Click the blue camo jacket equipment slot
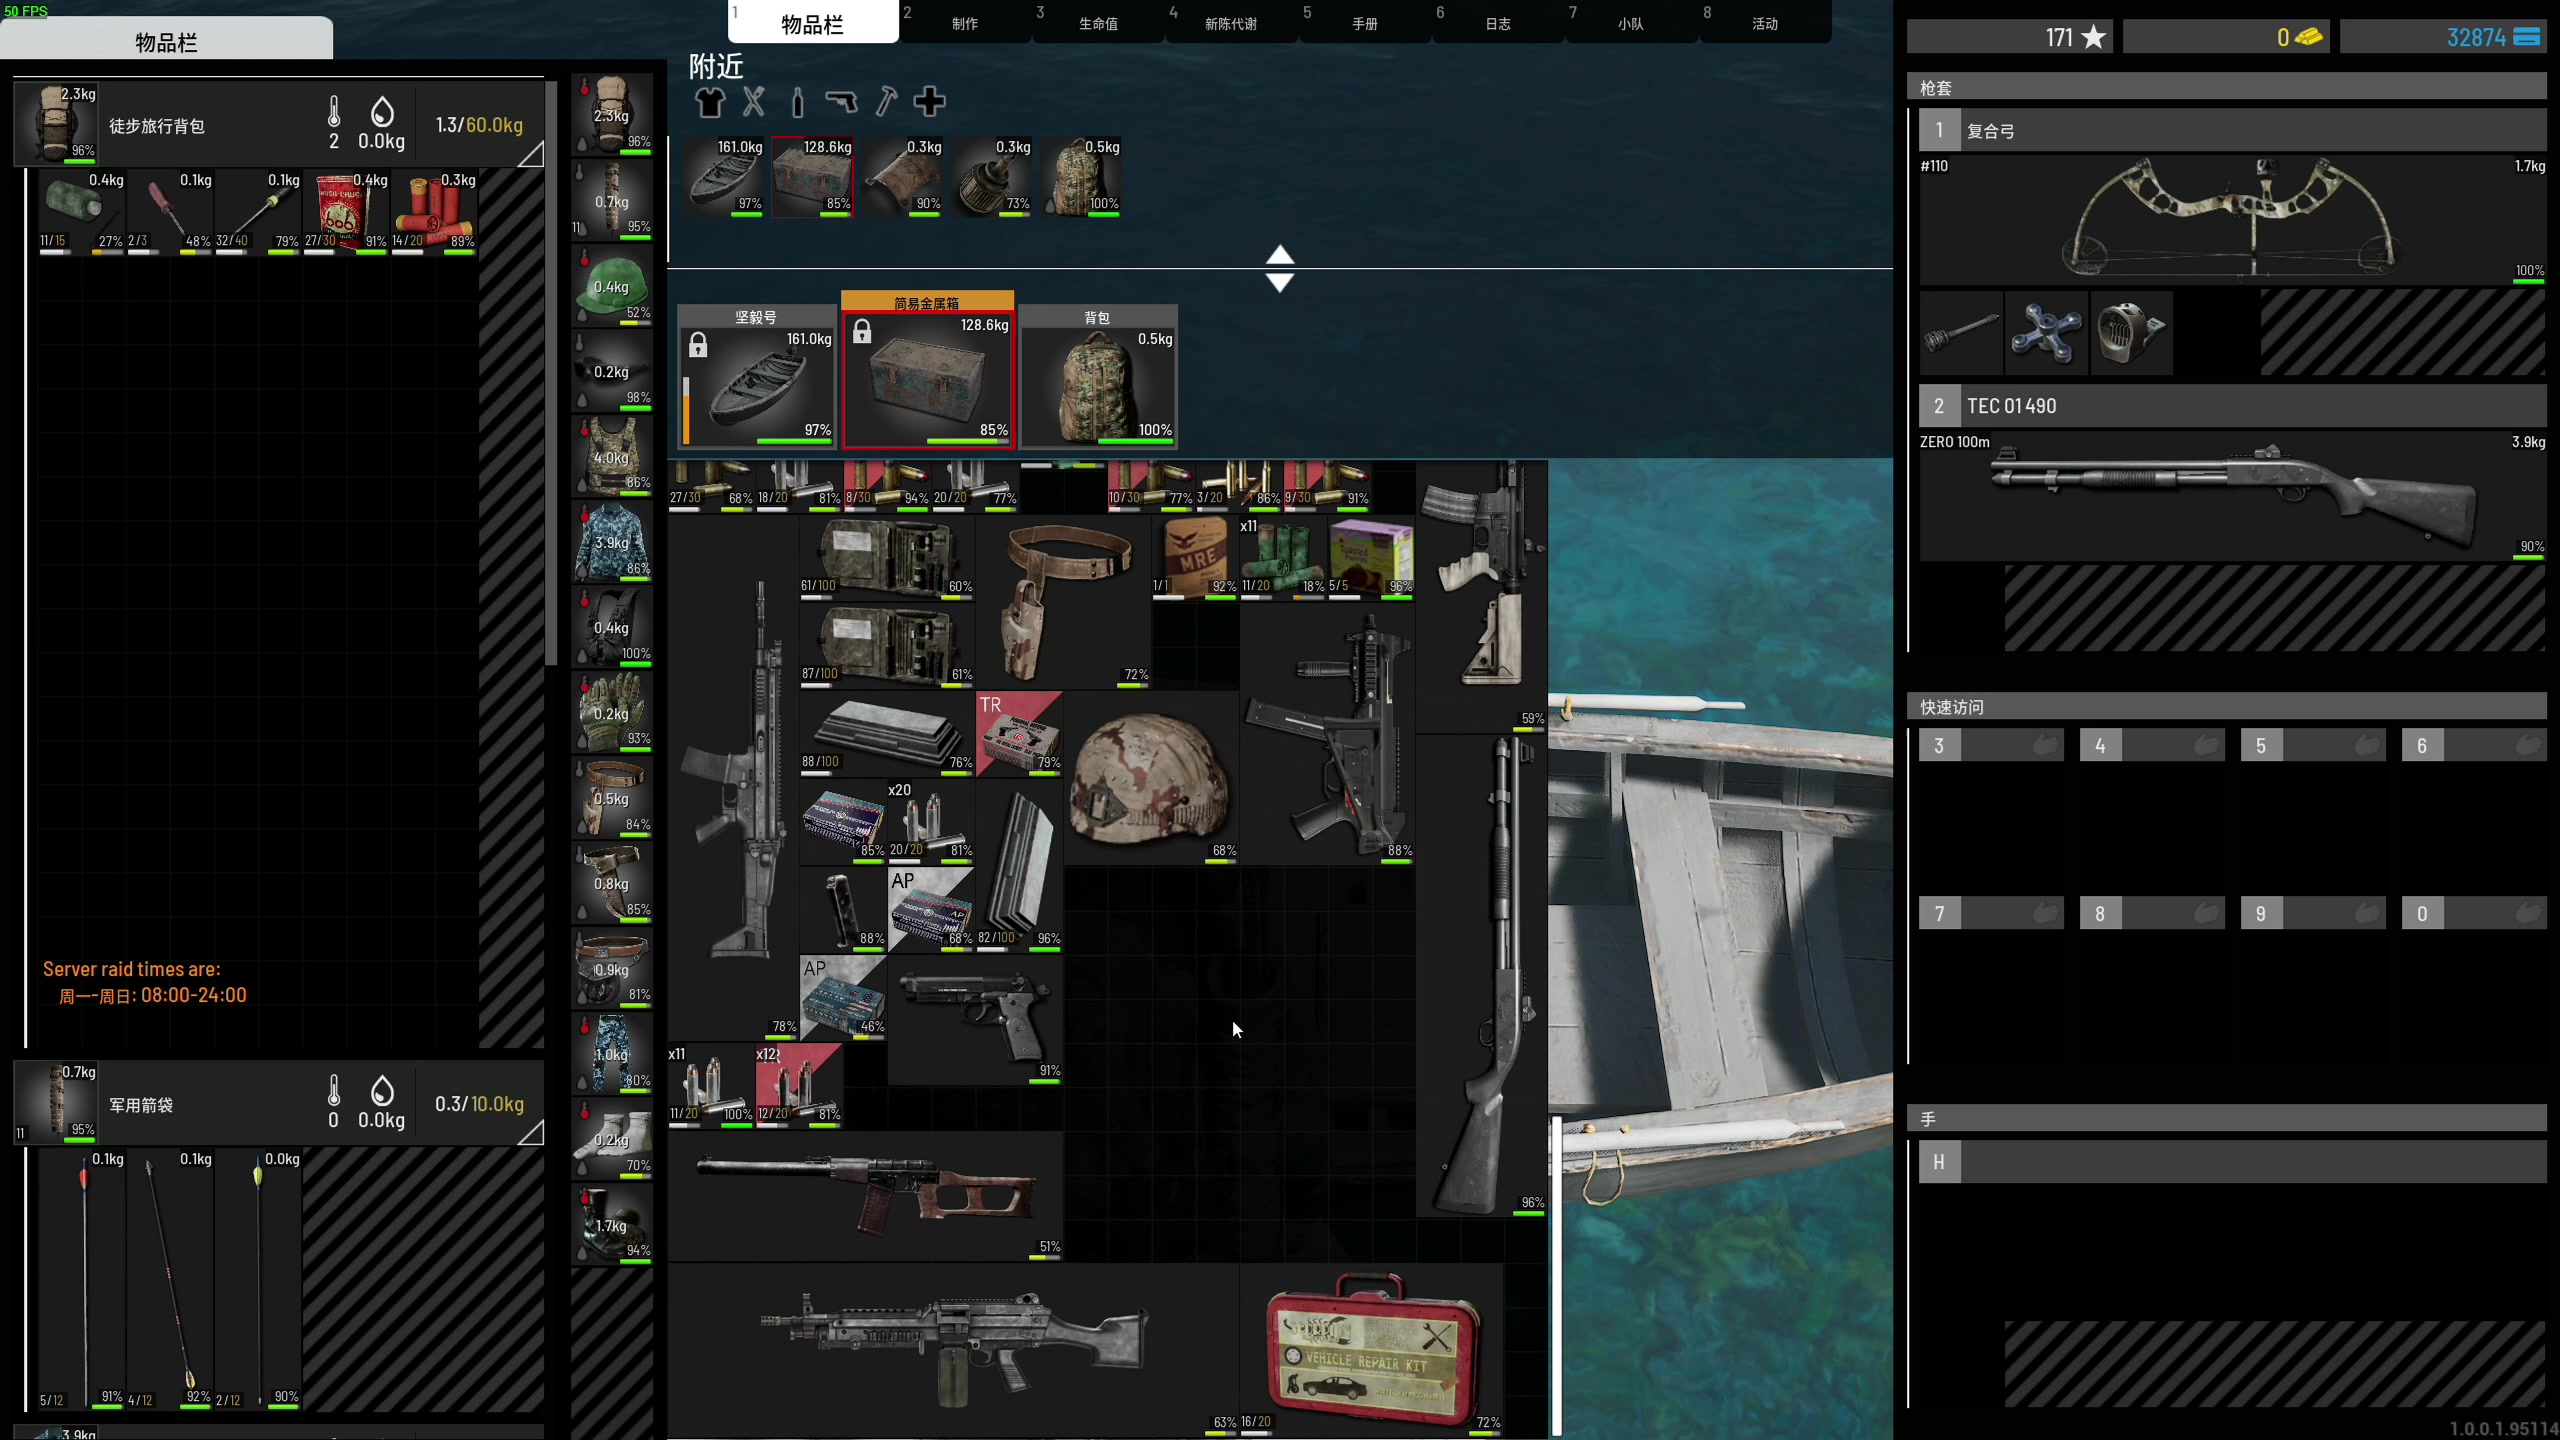Screen dimensions: 2560x1440 point(612,541)
